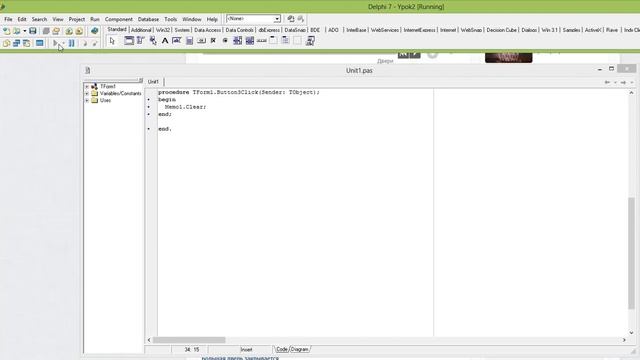The image size is (640, 360).
Task: Click the vertical scrollbar thumb in editor
Action: pos(631,253)
